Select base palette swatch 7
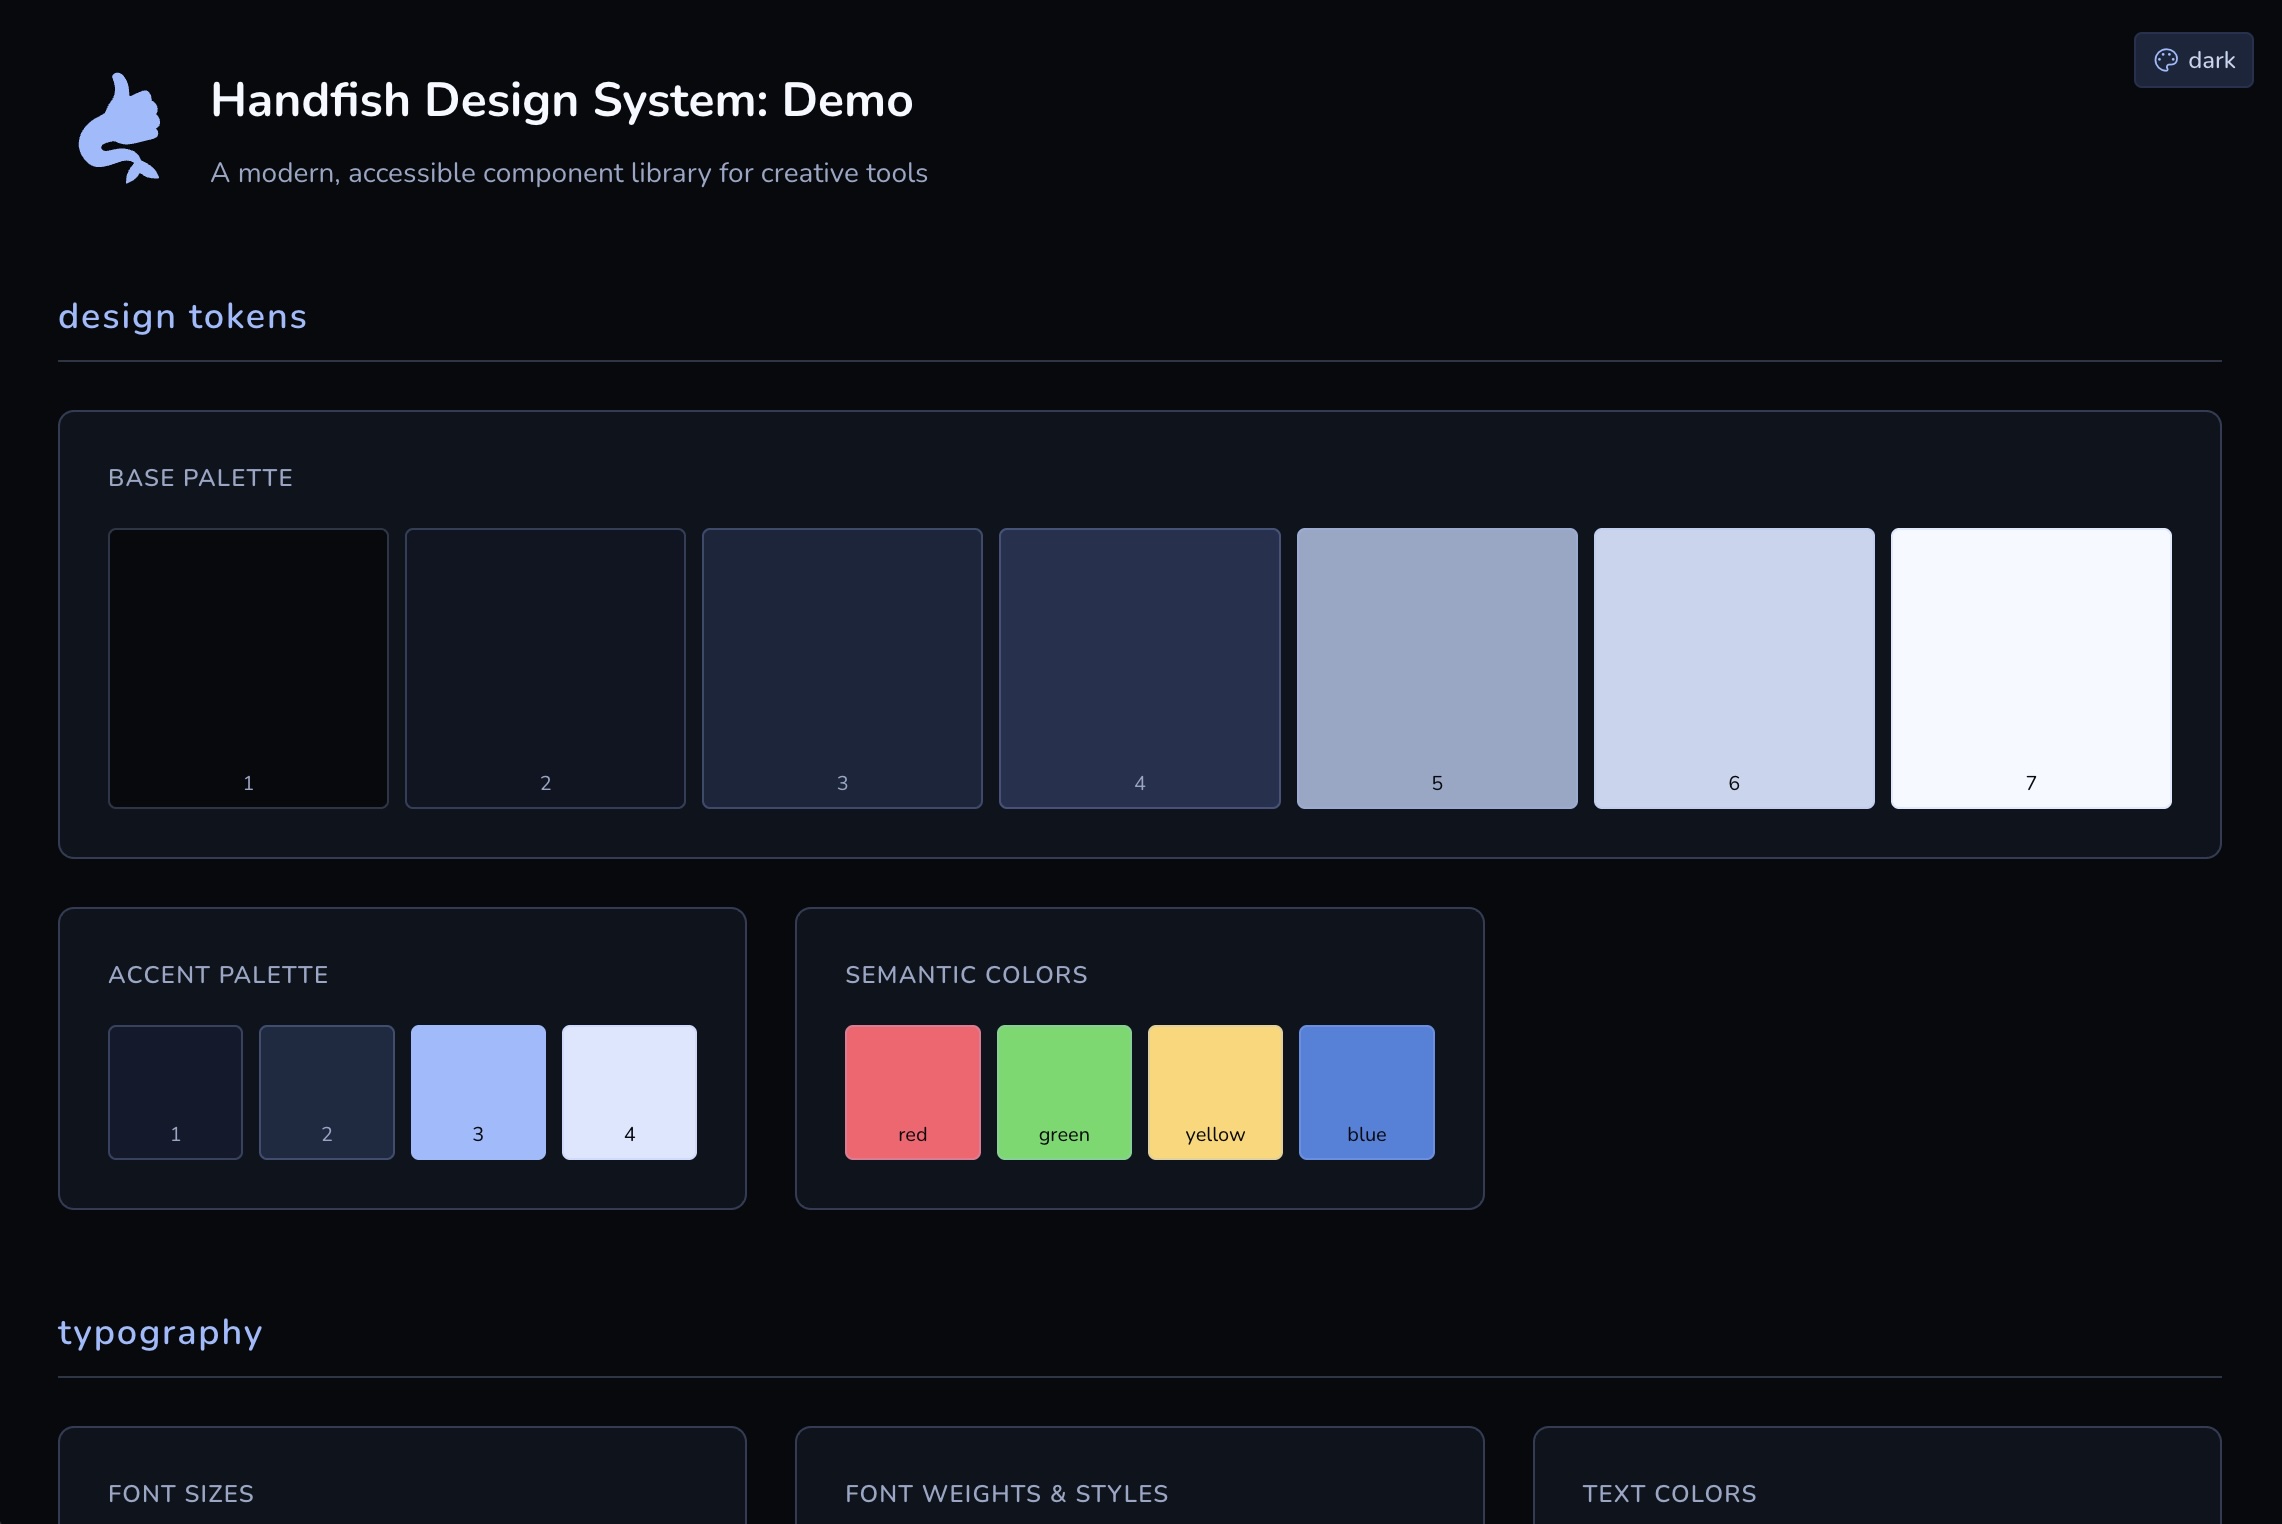 click(x=2031, y=668)
